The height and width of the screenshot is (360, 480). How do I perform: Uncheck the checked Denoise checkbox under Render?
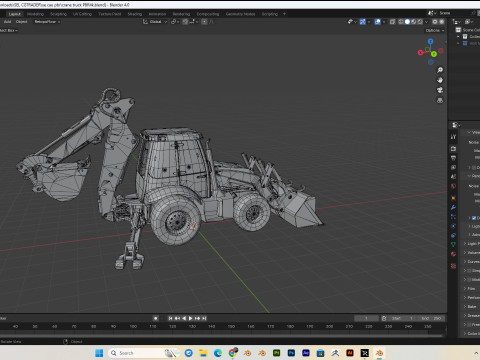474,218
